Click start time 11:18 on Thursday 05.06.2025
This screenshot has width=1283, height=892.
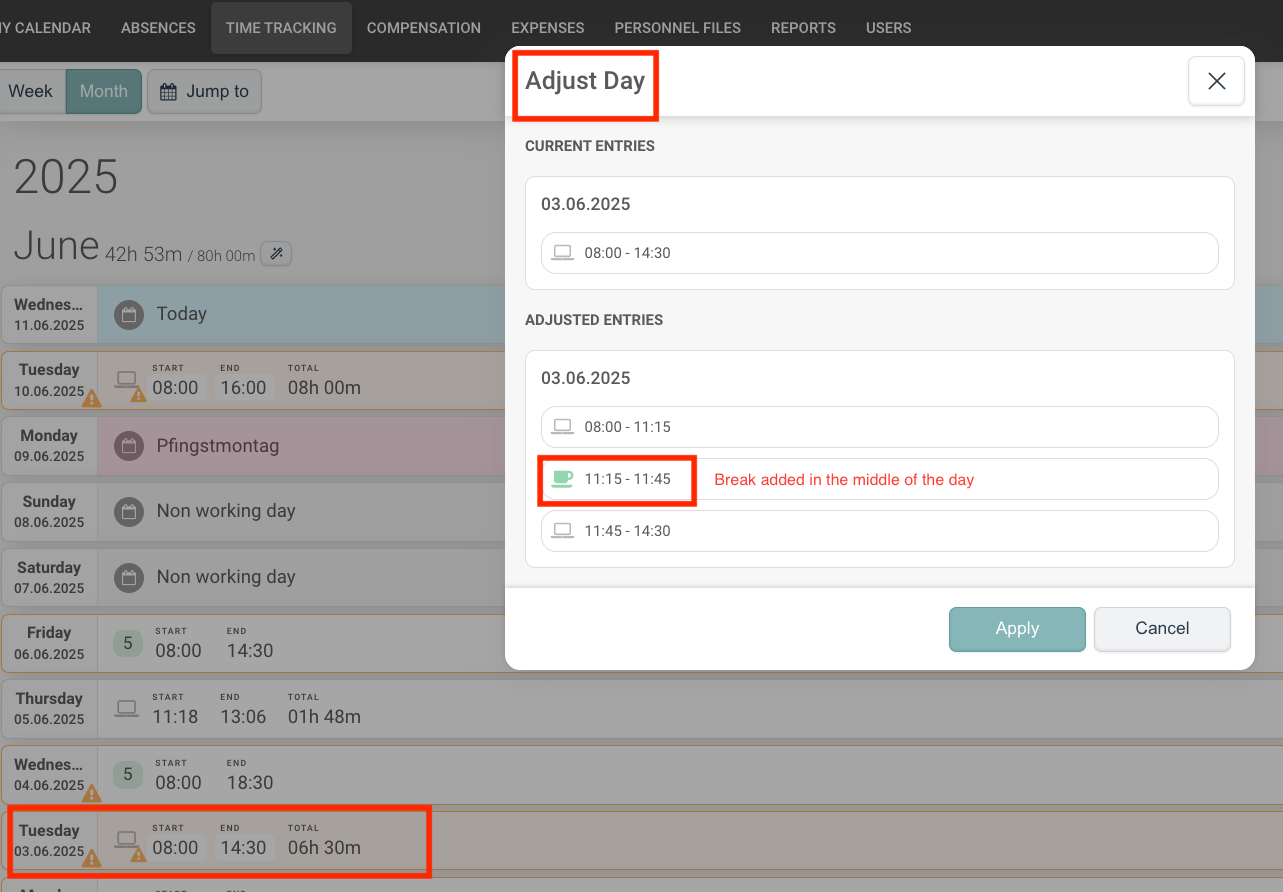[176, 717]
